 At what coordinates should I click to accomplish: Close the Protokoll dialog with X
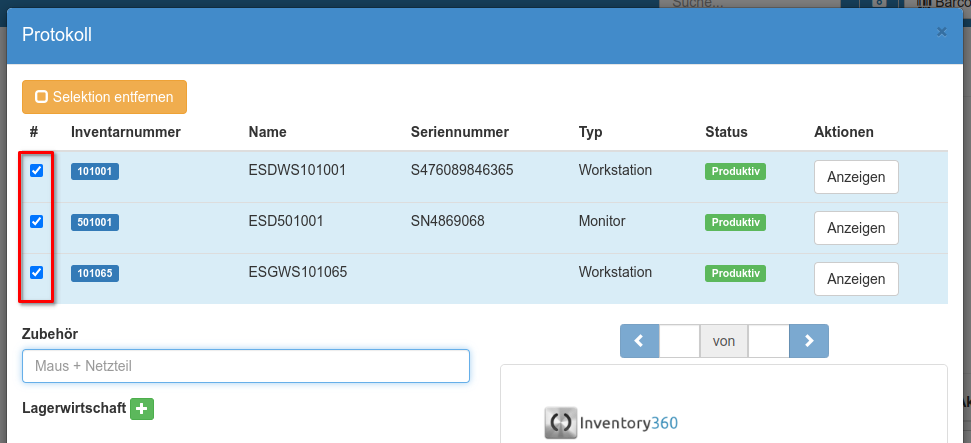point(941,32)
